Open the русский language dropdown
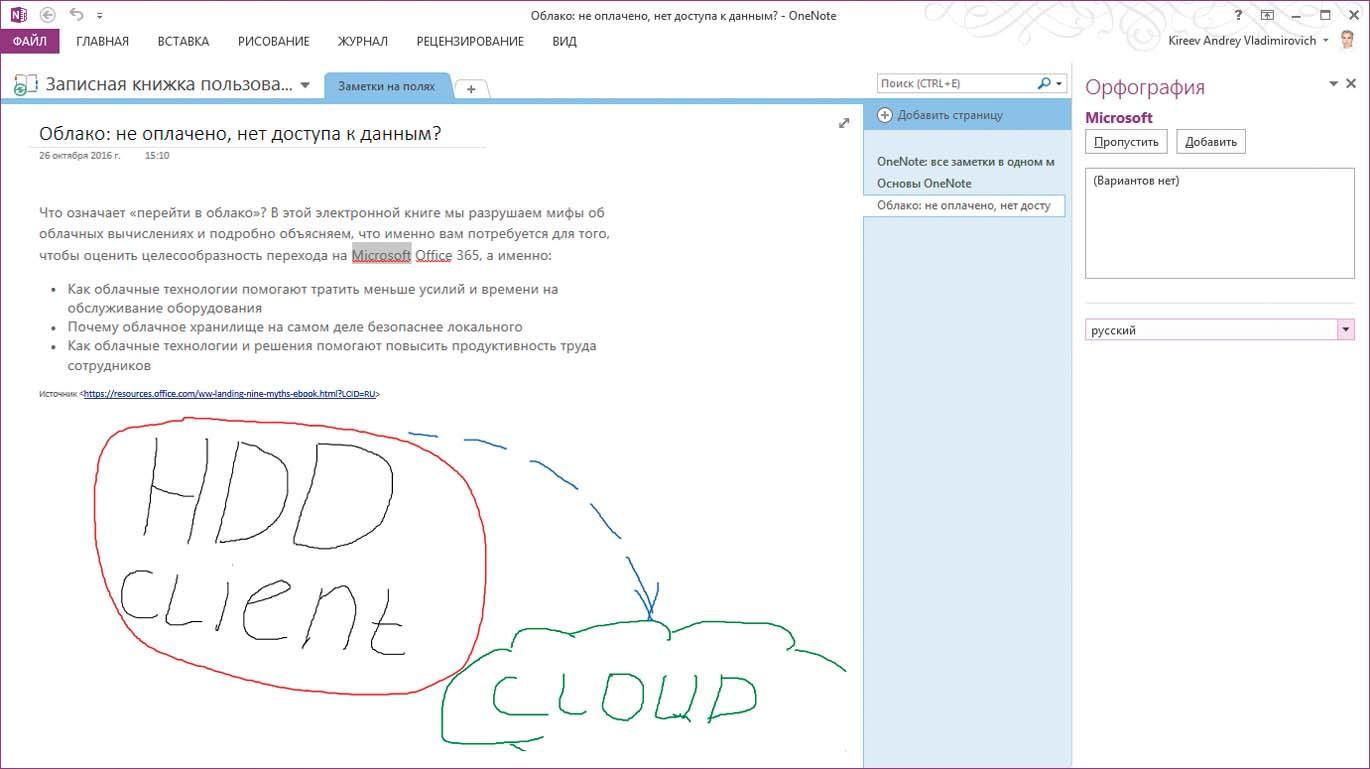 [1345, 330]
